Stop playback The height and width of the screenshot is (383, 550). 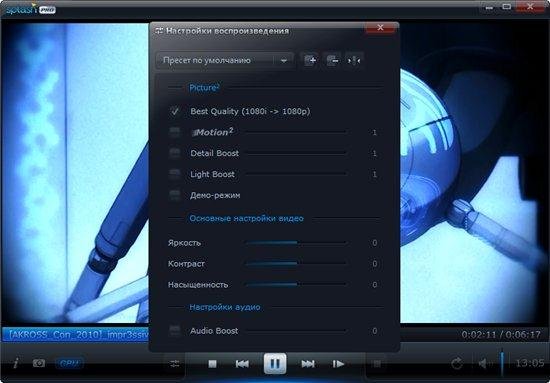pyautogui.click(x=213, y=364)
